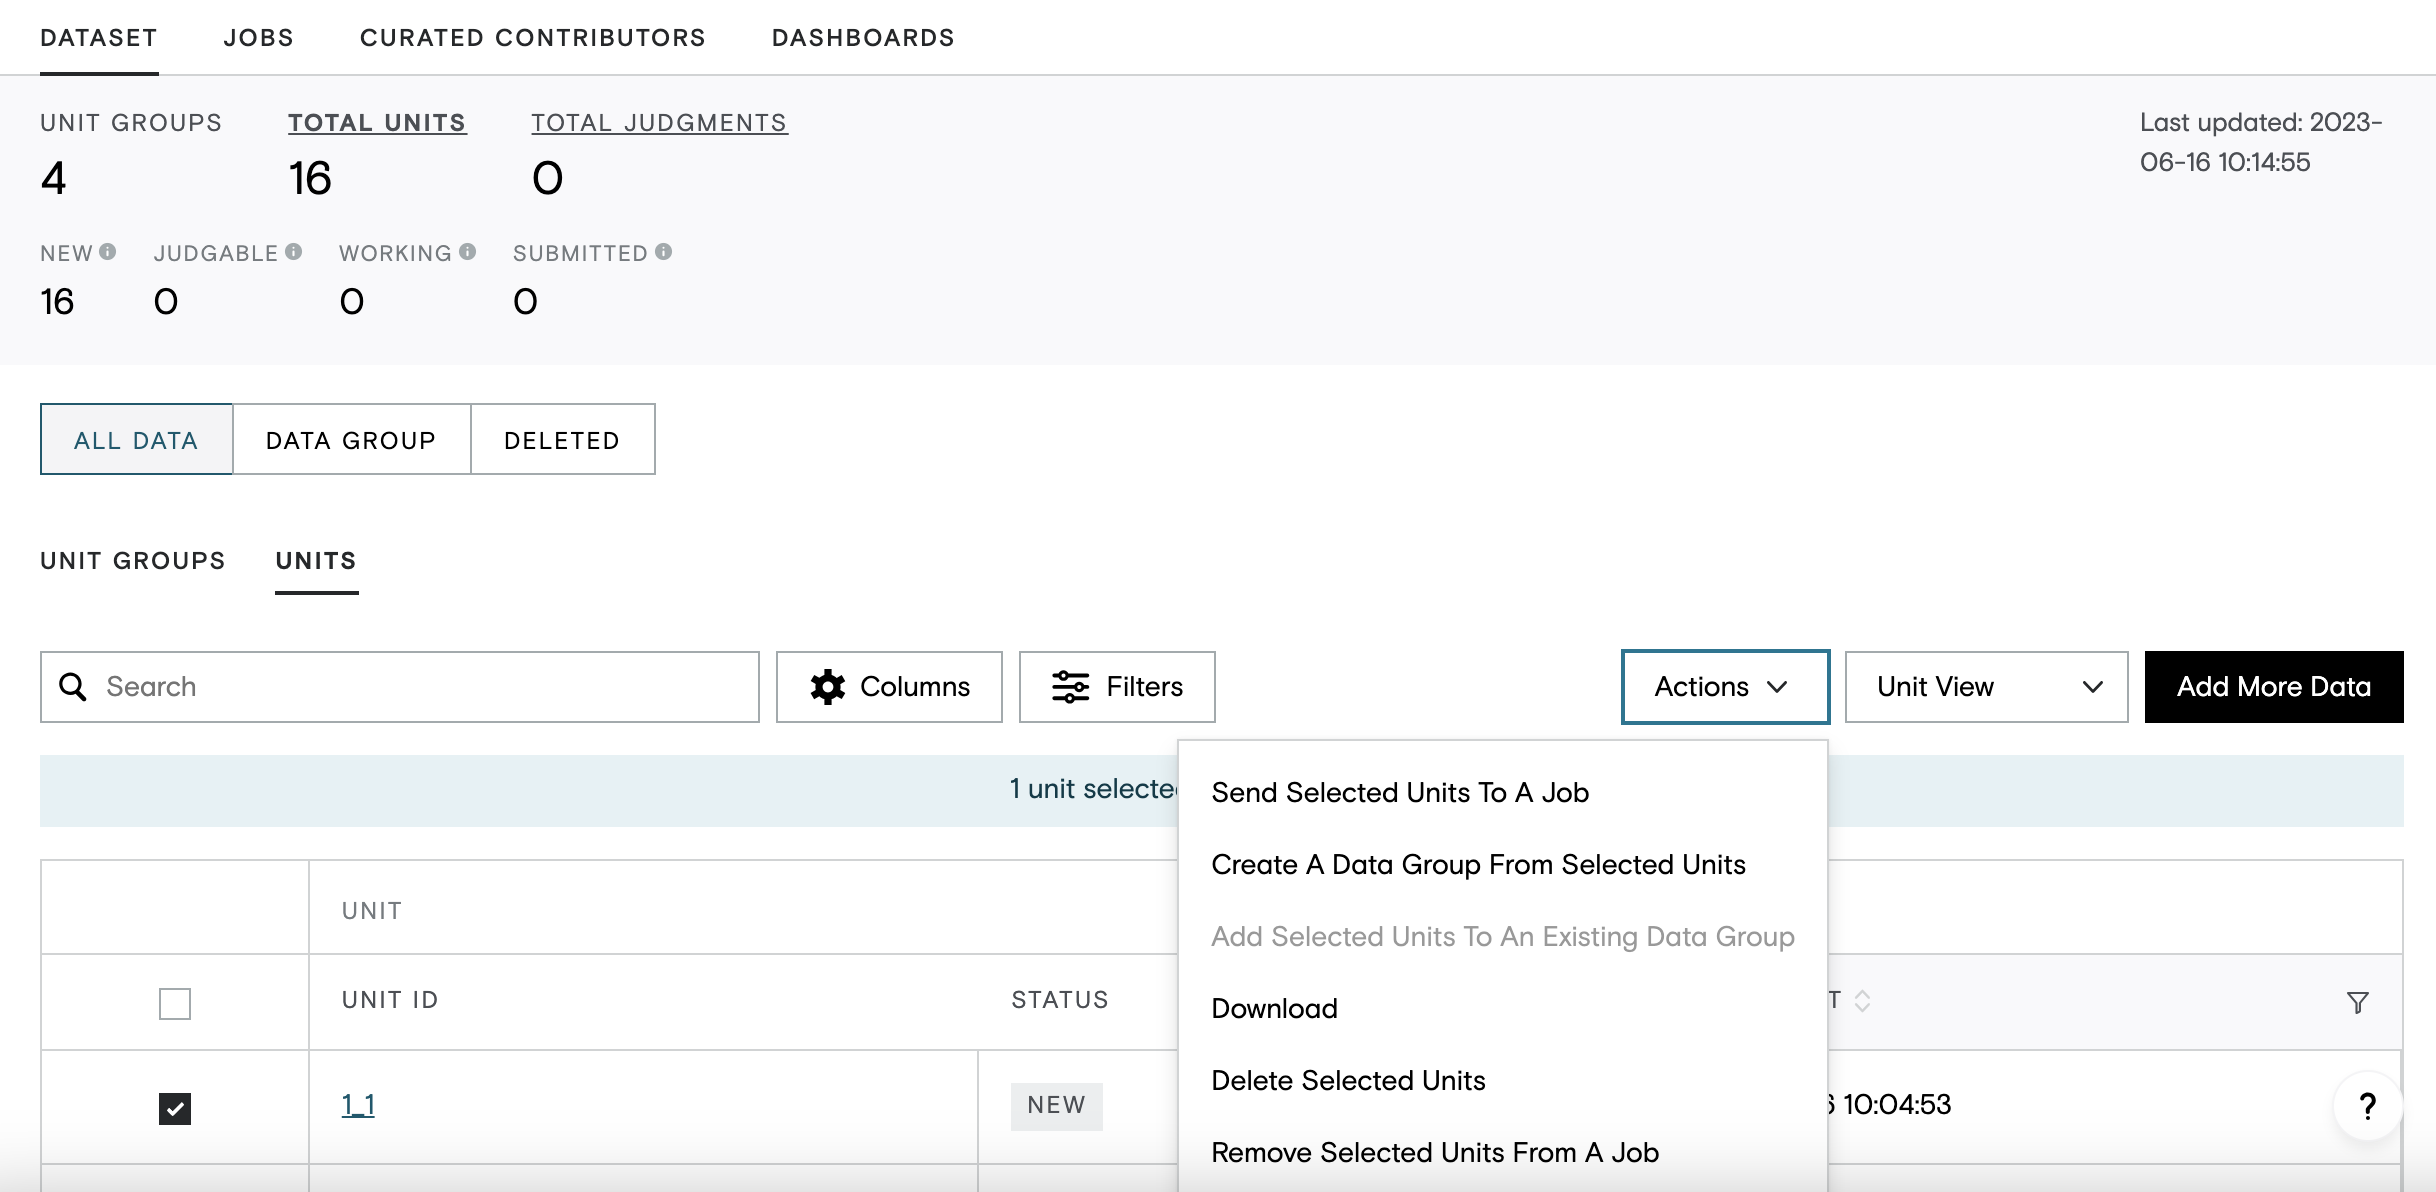Open the Columns settings
Image resolution: width=2436 pixels, height=1192 pixels.
point(889,687)
